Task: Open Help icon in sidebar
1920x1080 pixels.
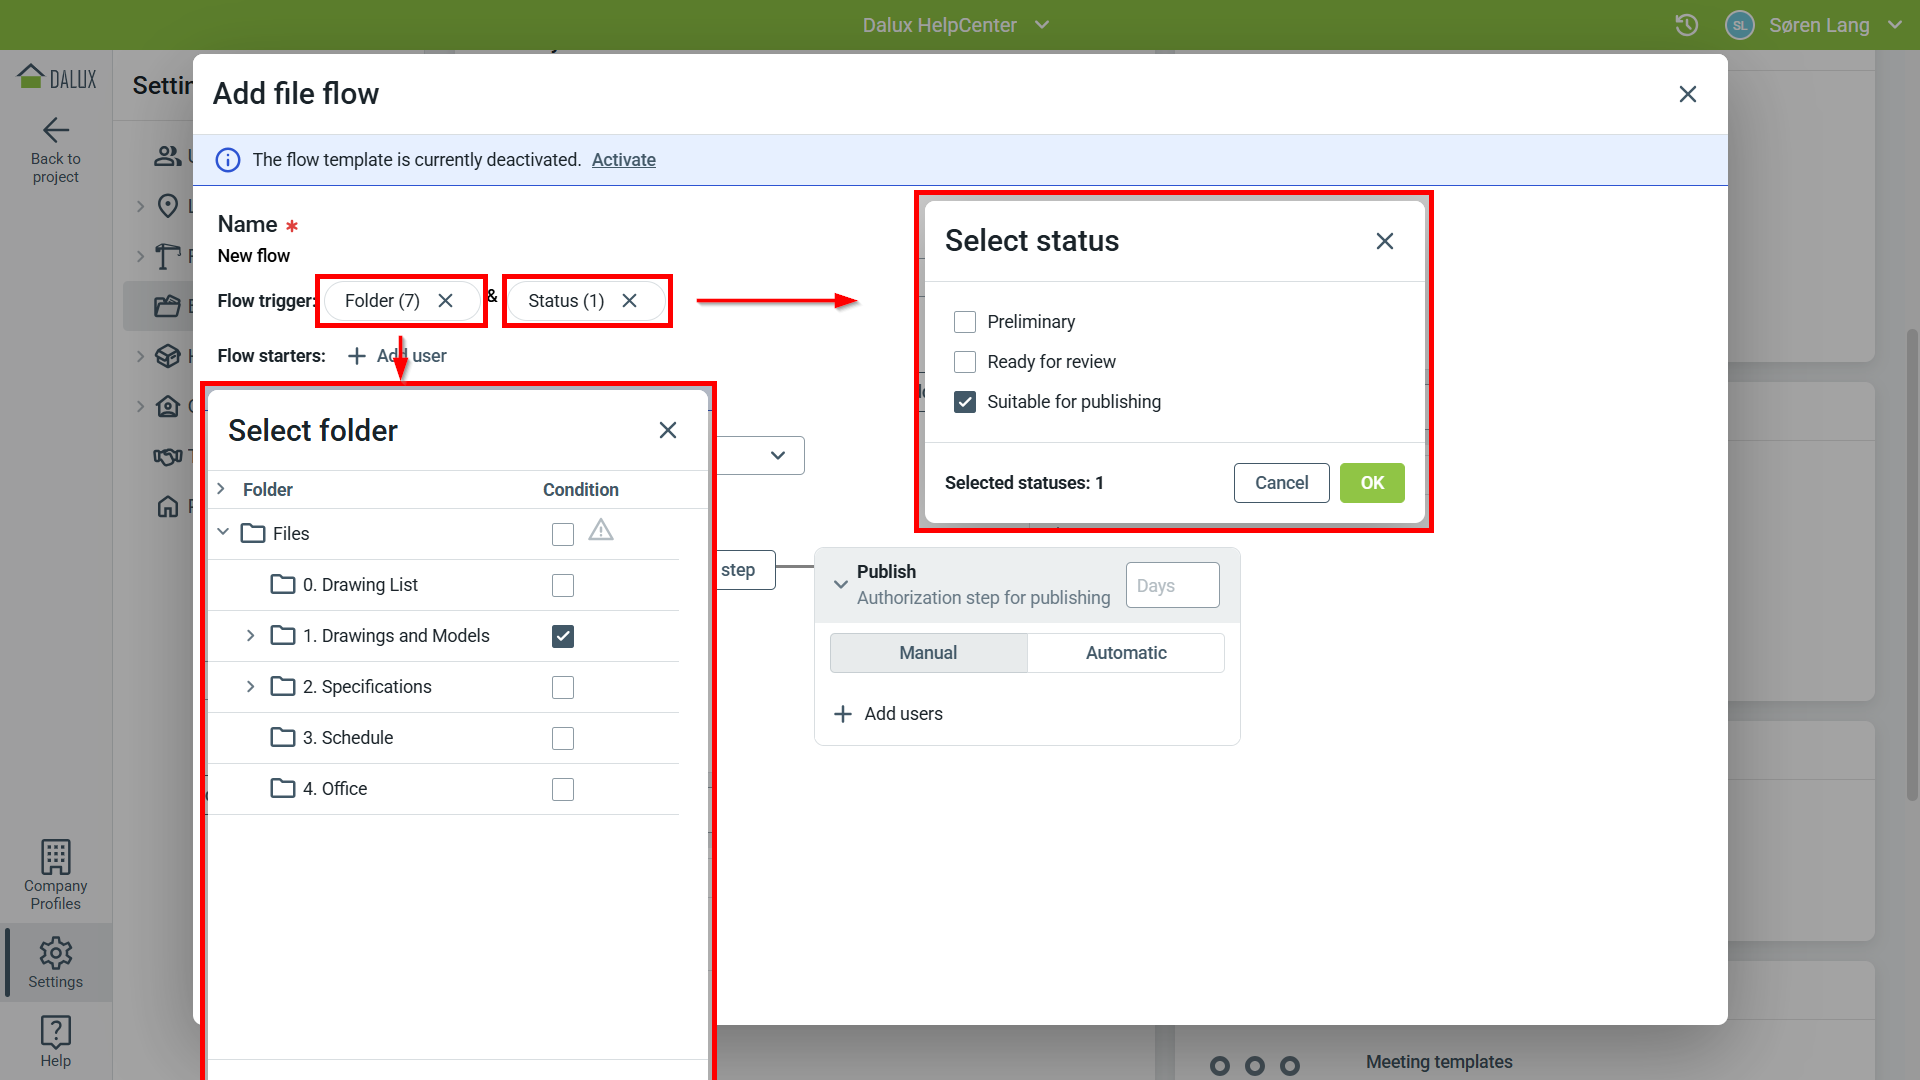Action: pyautogui.click(x=55, y=1041)
